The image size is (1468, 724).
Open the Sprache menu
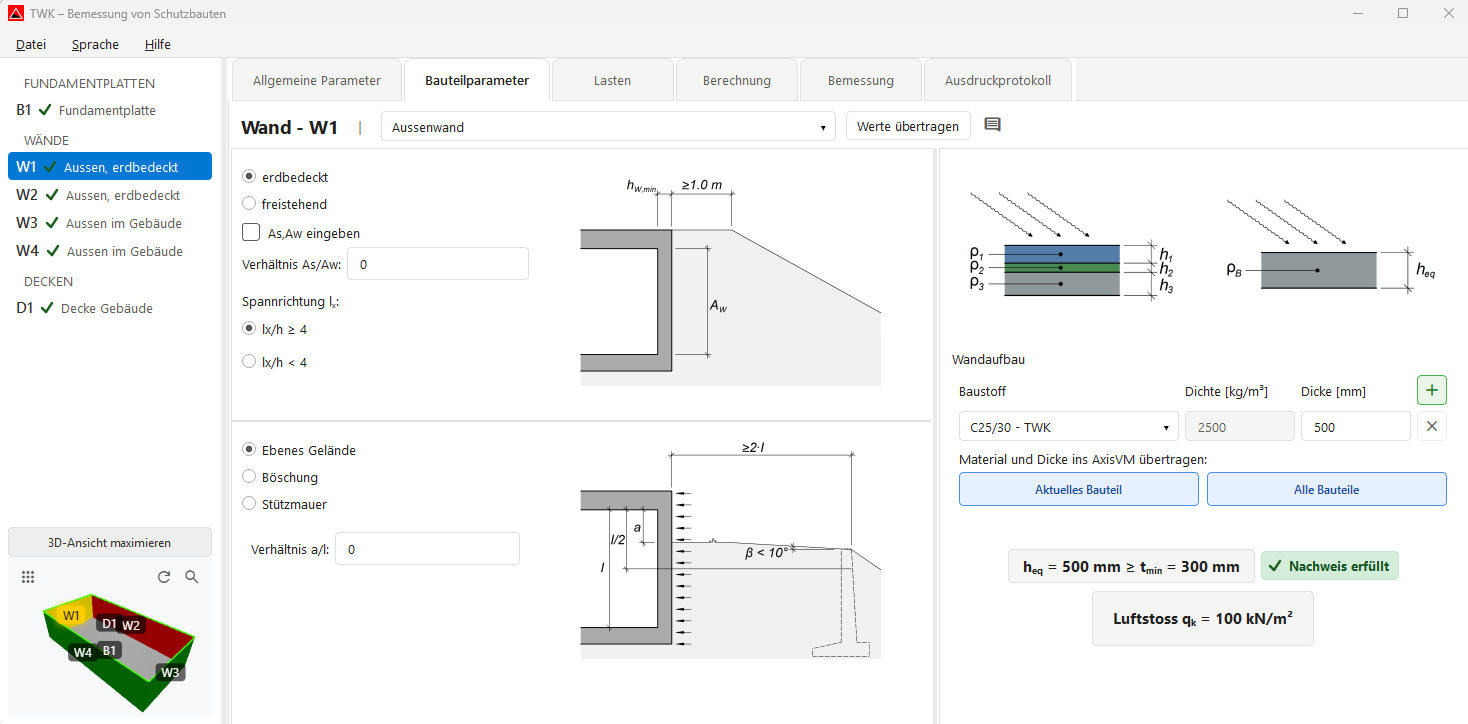(x=95, y=44)
